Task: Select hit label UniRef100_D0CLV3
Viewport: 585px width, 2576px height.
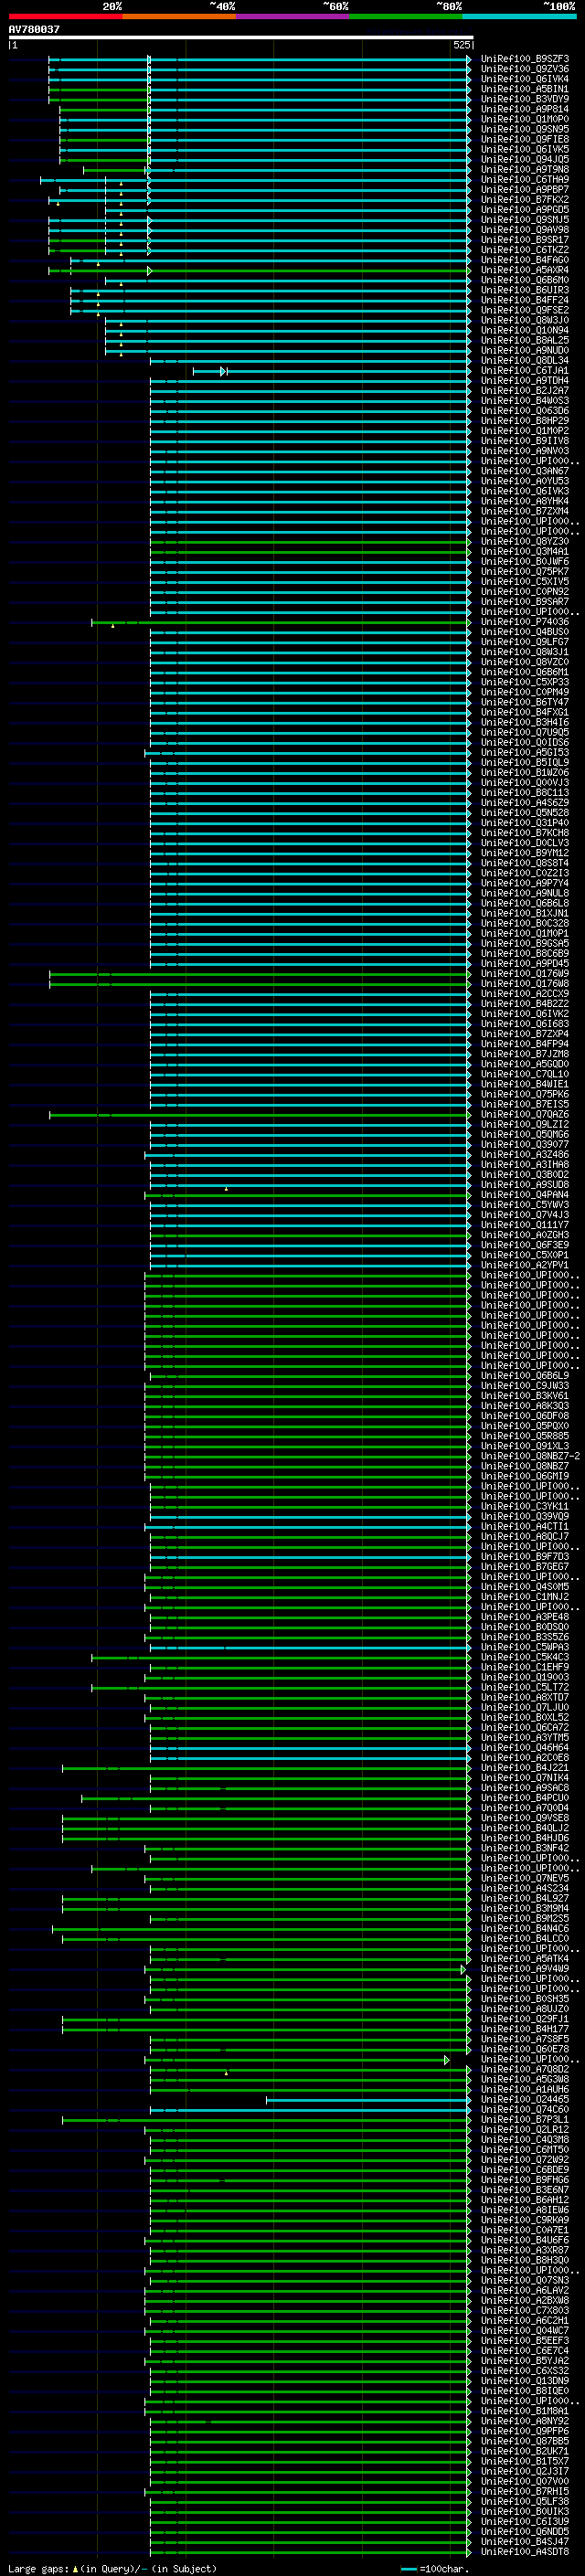Action: [x=524, y=843]
